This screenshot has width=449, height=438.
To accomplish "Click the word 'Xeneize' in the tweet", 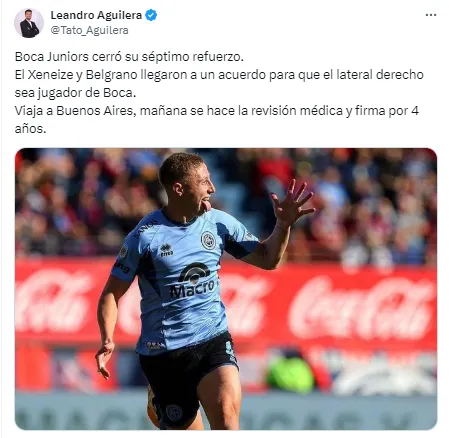I will pos(51,75).
